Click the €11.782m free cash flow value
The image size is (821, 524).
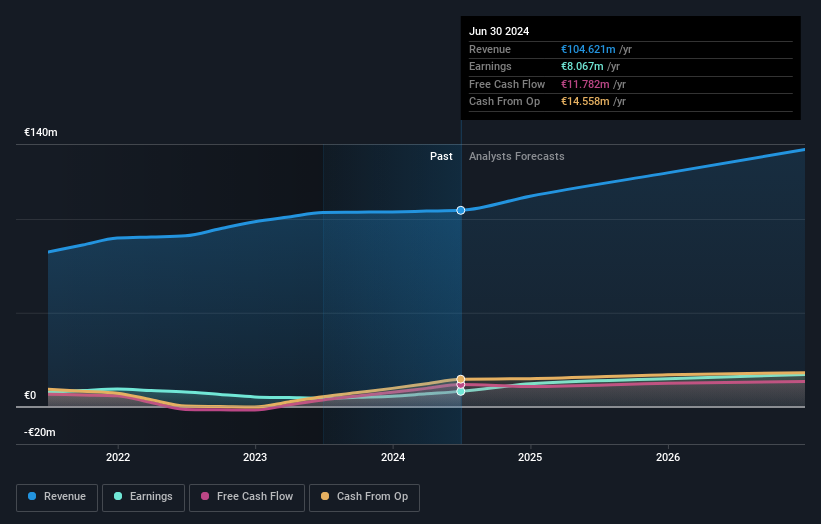tap(585, 84)
